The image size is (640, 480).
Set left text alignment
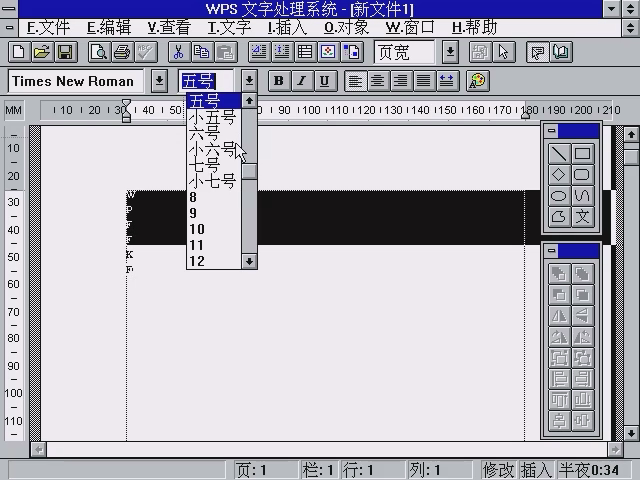[x=355, y=81]
